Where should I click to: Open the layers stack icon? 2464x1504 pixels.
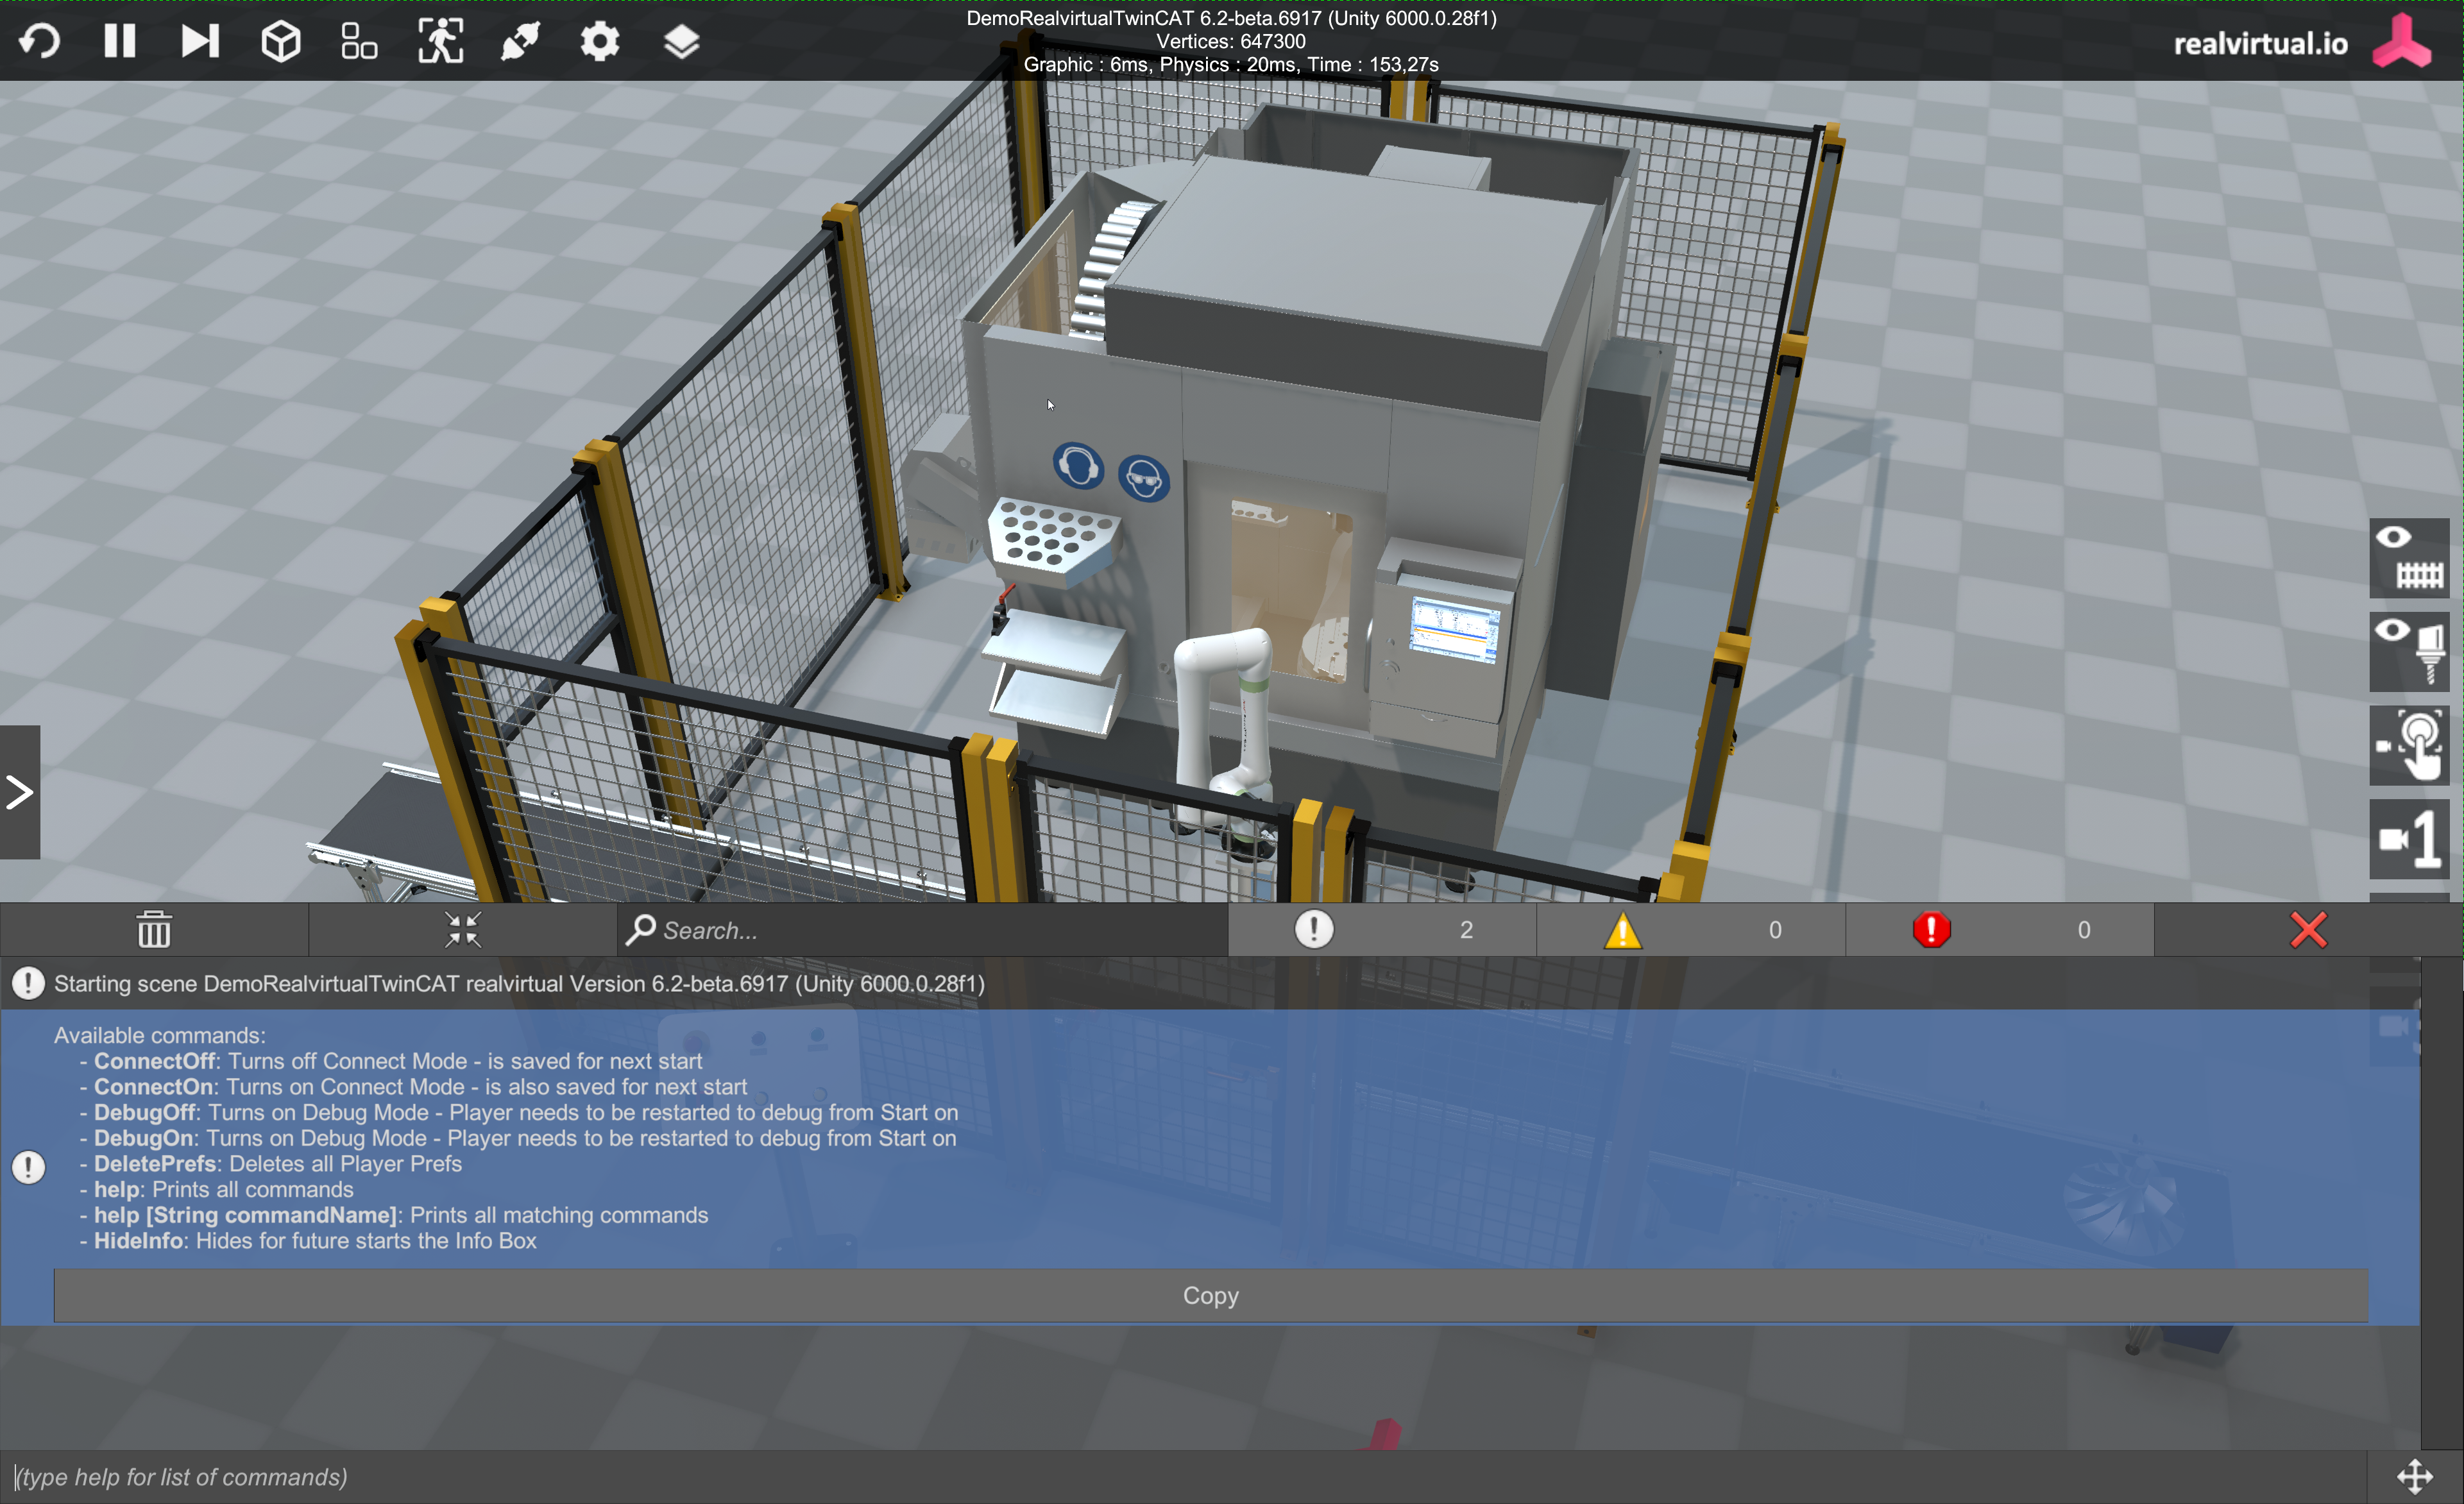pos(681,42)
